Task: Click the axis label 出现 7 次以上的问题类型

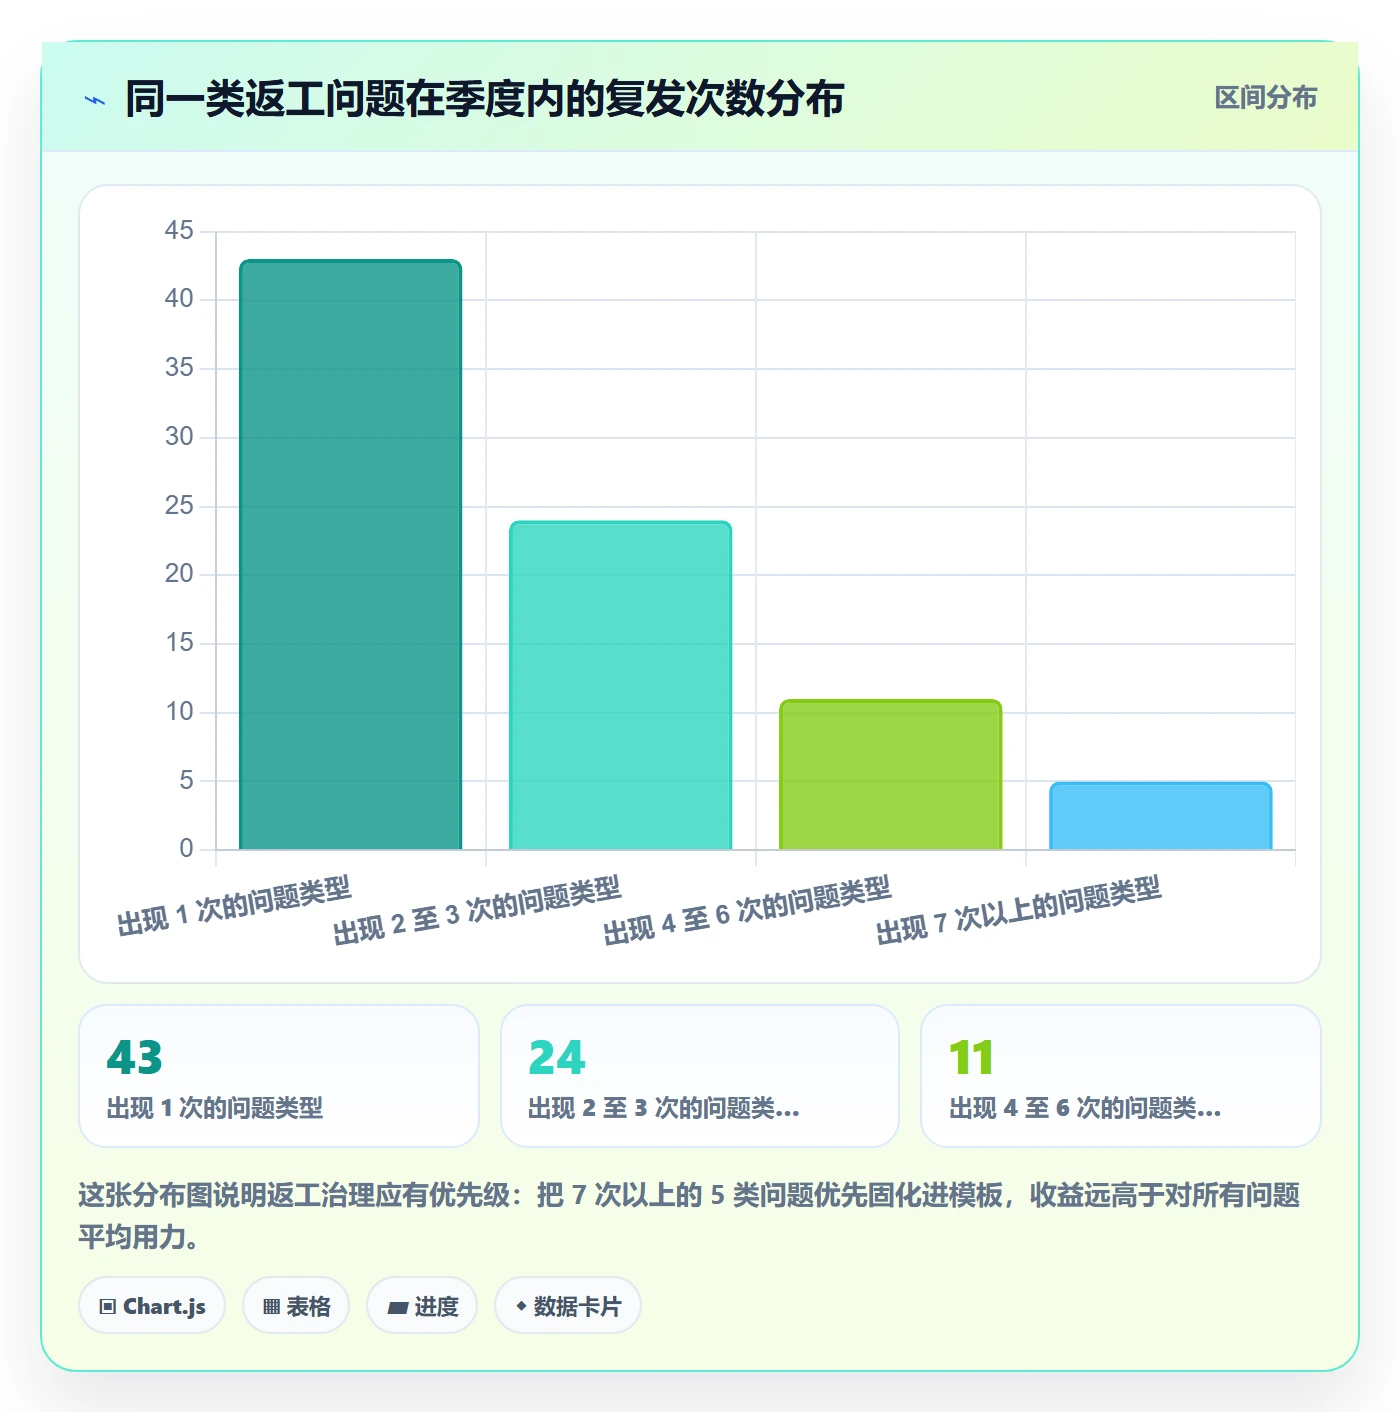Action: [1019, 910]
